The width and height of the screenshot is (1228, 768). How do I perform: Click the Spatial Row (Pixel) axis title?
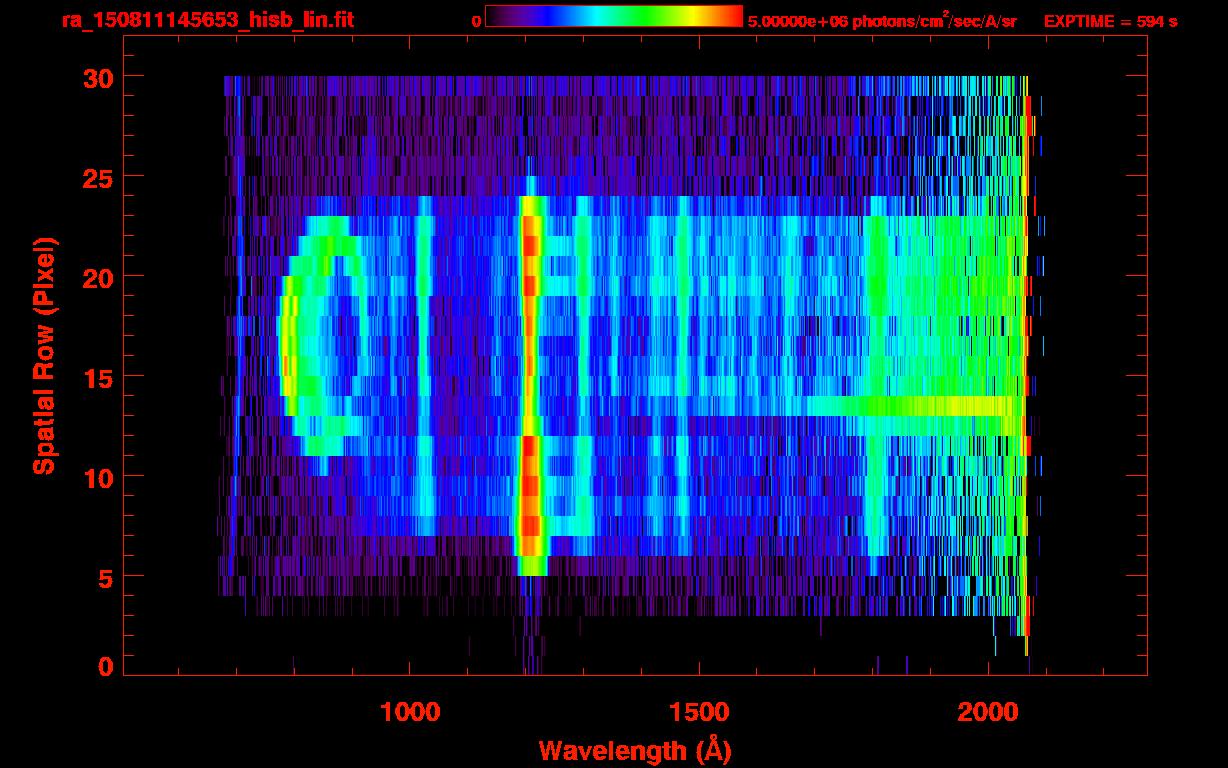coord(43,355)
